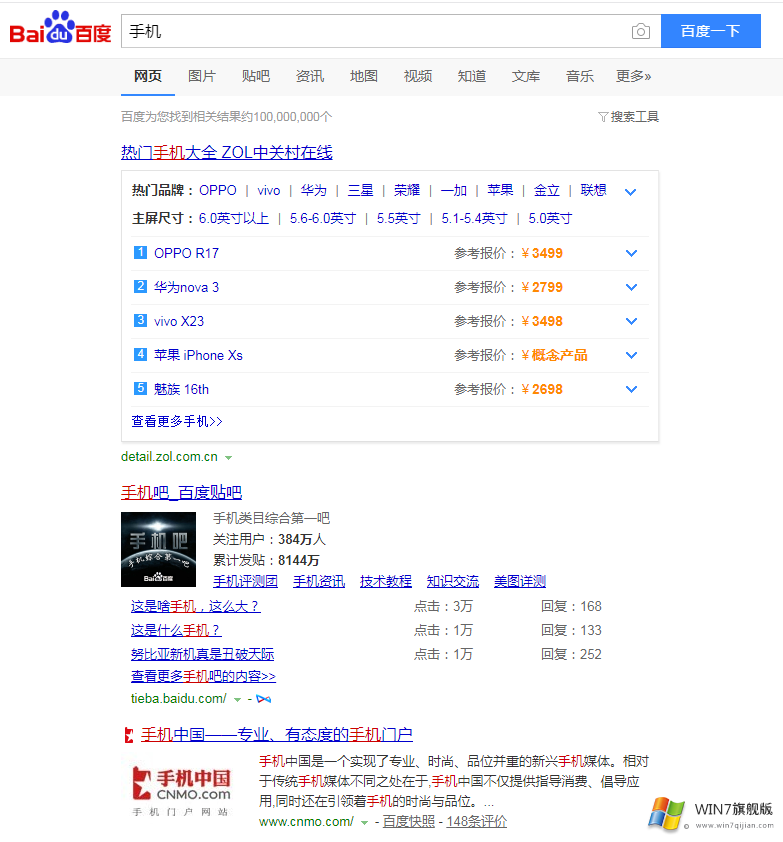Choose 5.0英寸 screen size
The image size is (783, 842).
[x=550, y=219]
